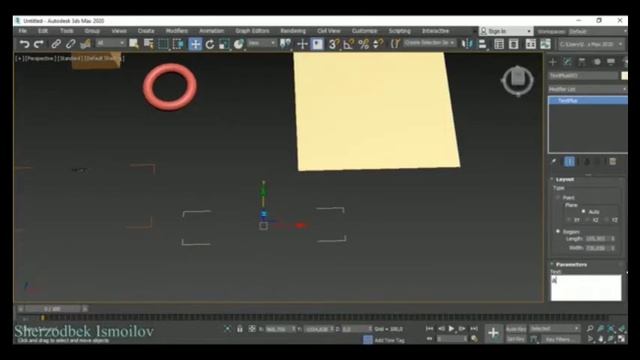Click Edit Named Selection Sets icon
This screenshot has width=640, height=360.
(x=395, y=44)
